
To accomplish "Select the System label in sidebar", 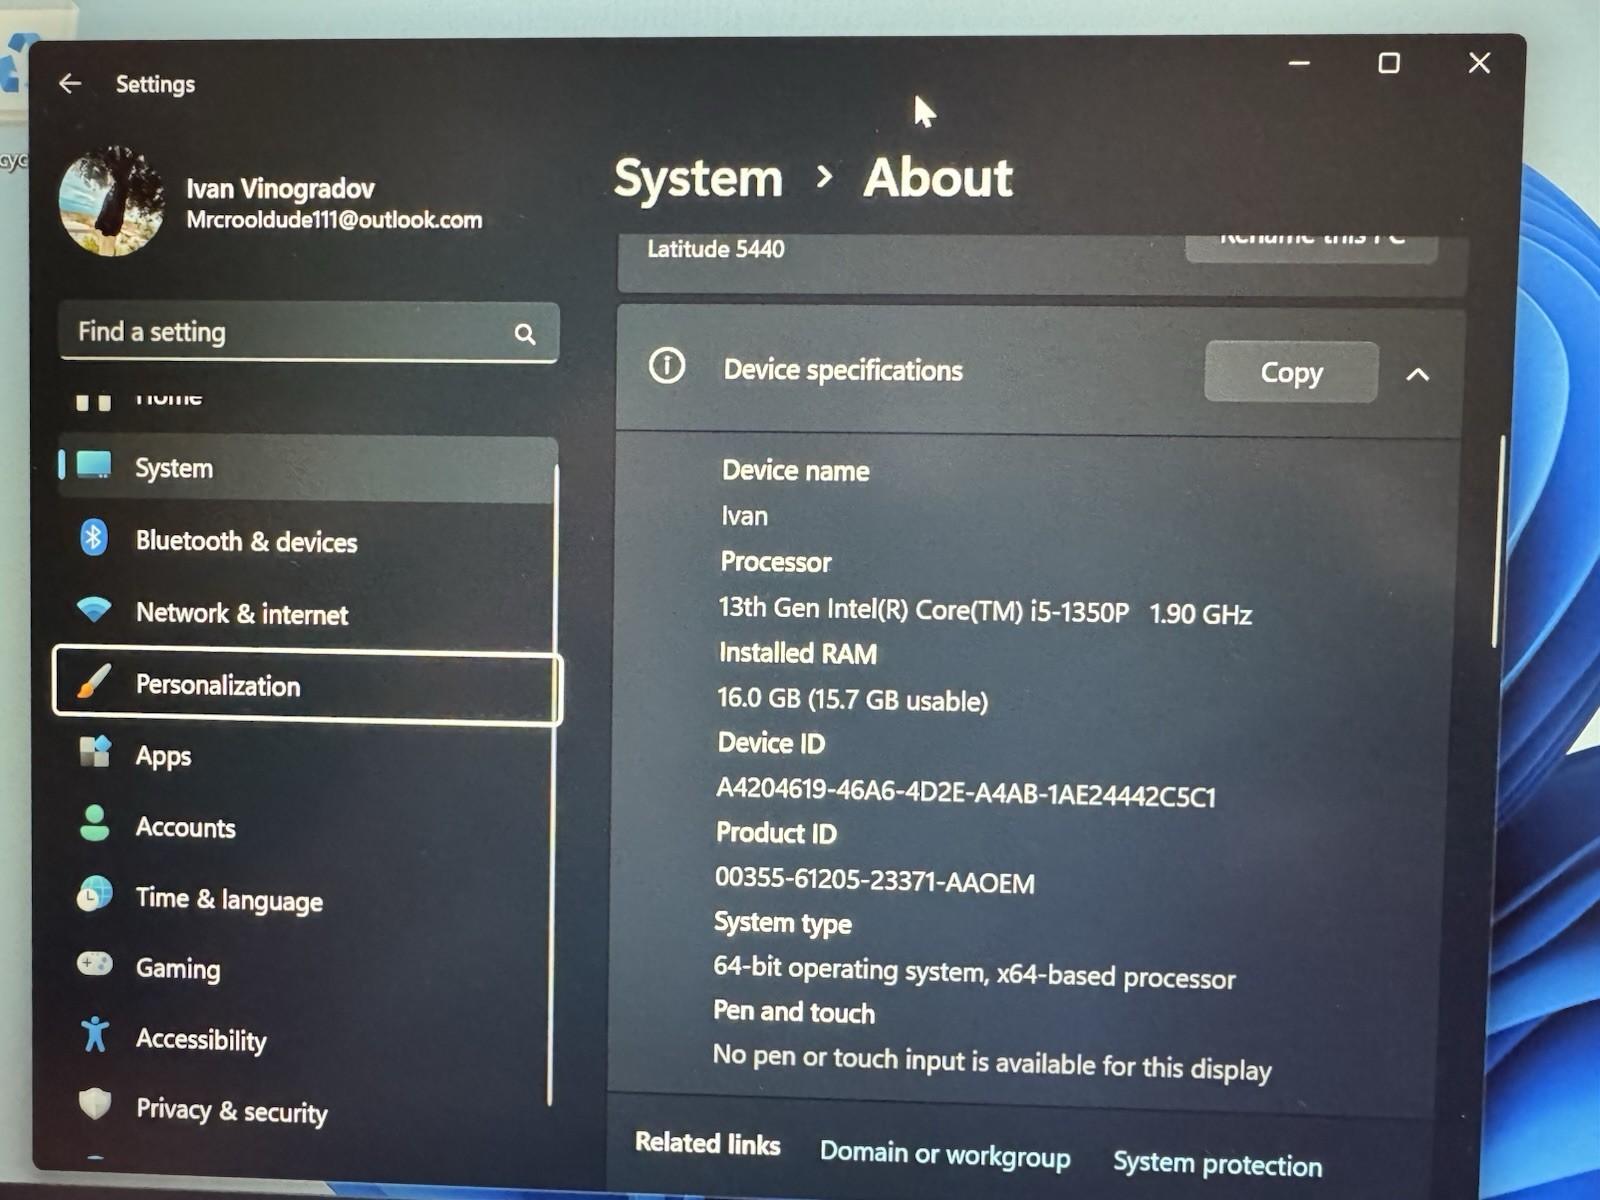I will (174, 468).
